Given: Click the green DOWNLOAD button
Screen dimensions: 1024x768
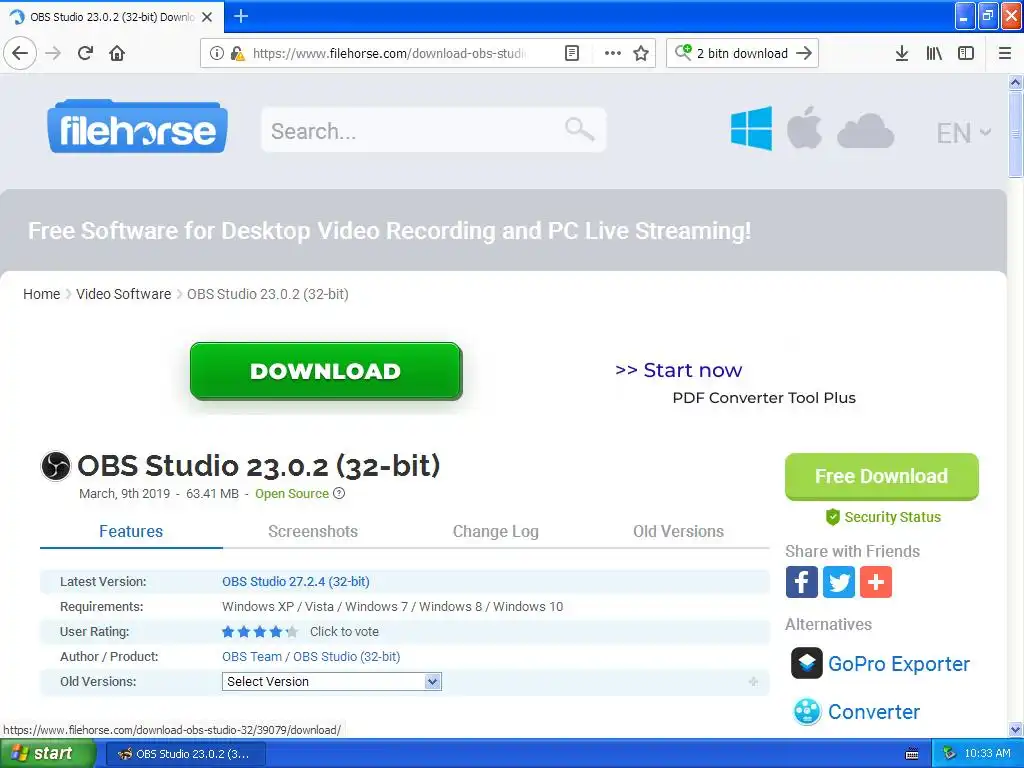Looking at the screenshot, I should coord(326,371).
